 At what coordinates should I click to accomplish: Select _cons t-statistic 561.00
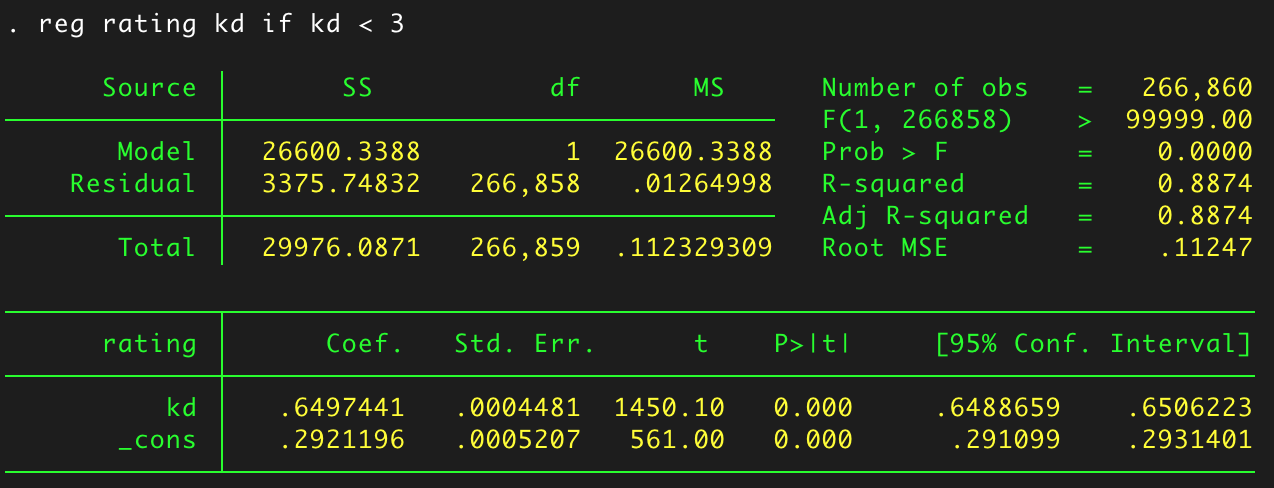(677, 440)
